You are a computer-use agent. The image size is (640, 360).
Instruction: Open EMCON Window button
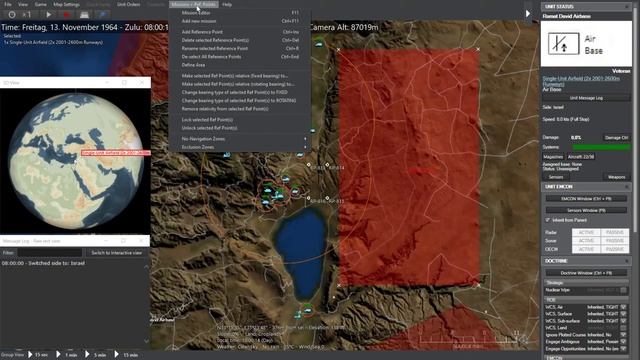(x=586, y=199)
